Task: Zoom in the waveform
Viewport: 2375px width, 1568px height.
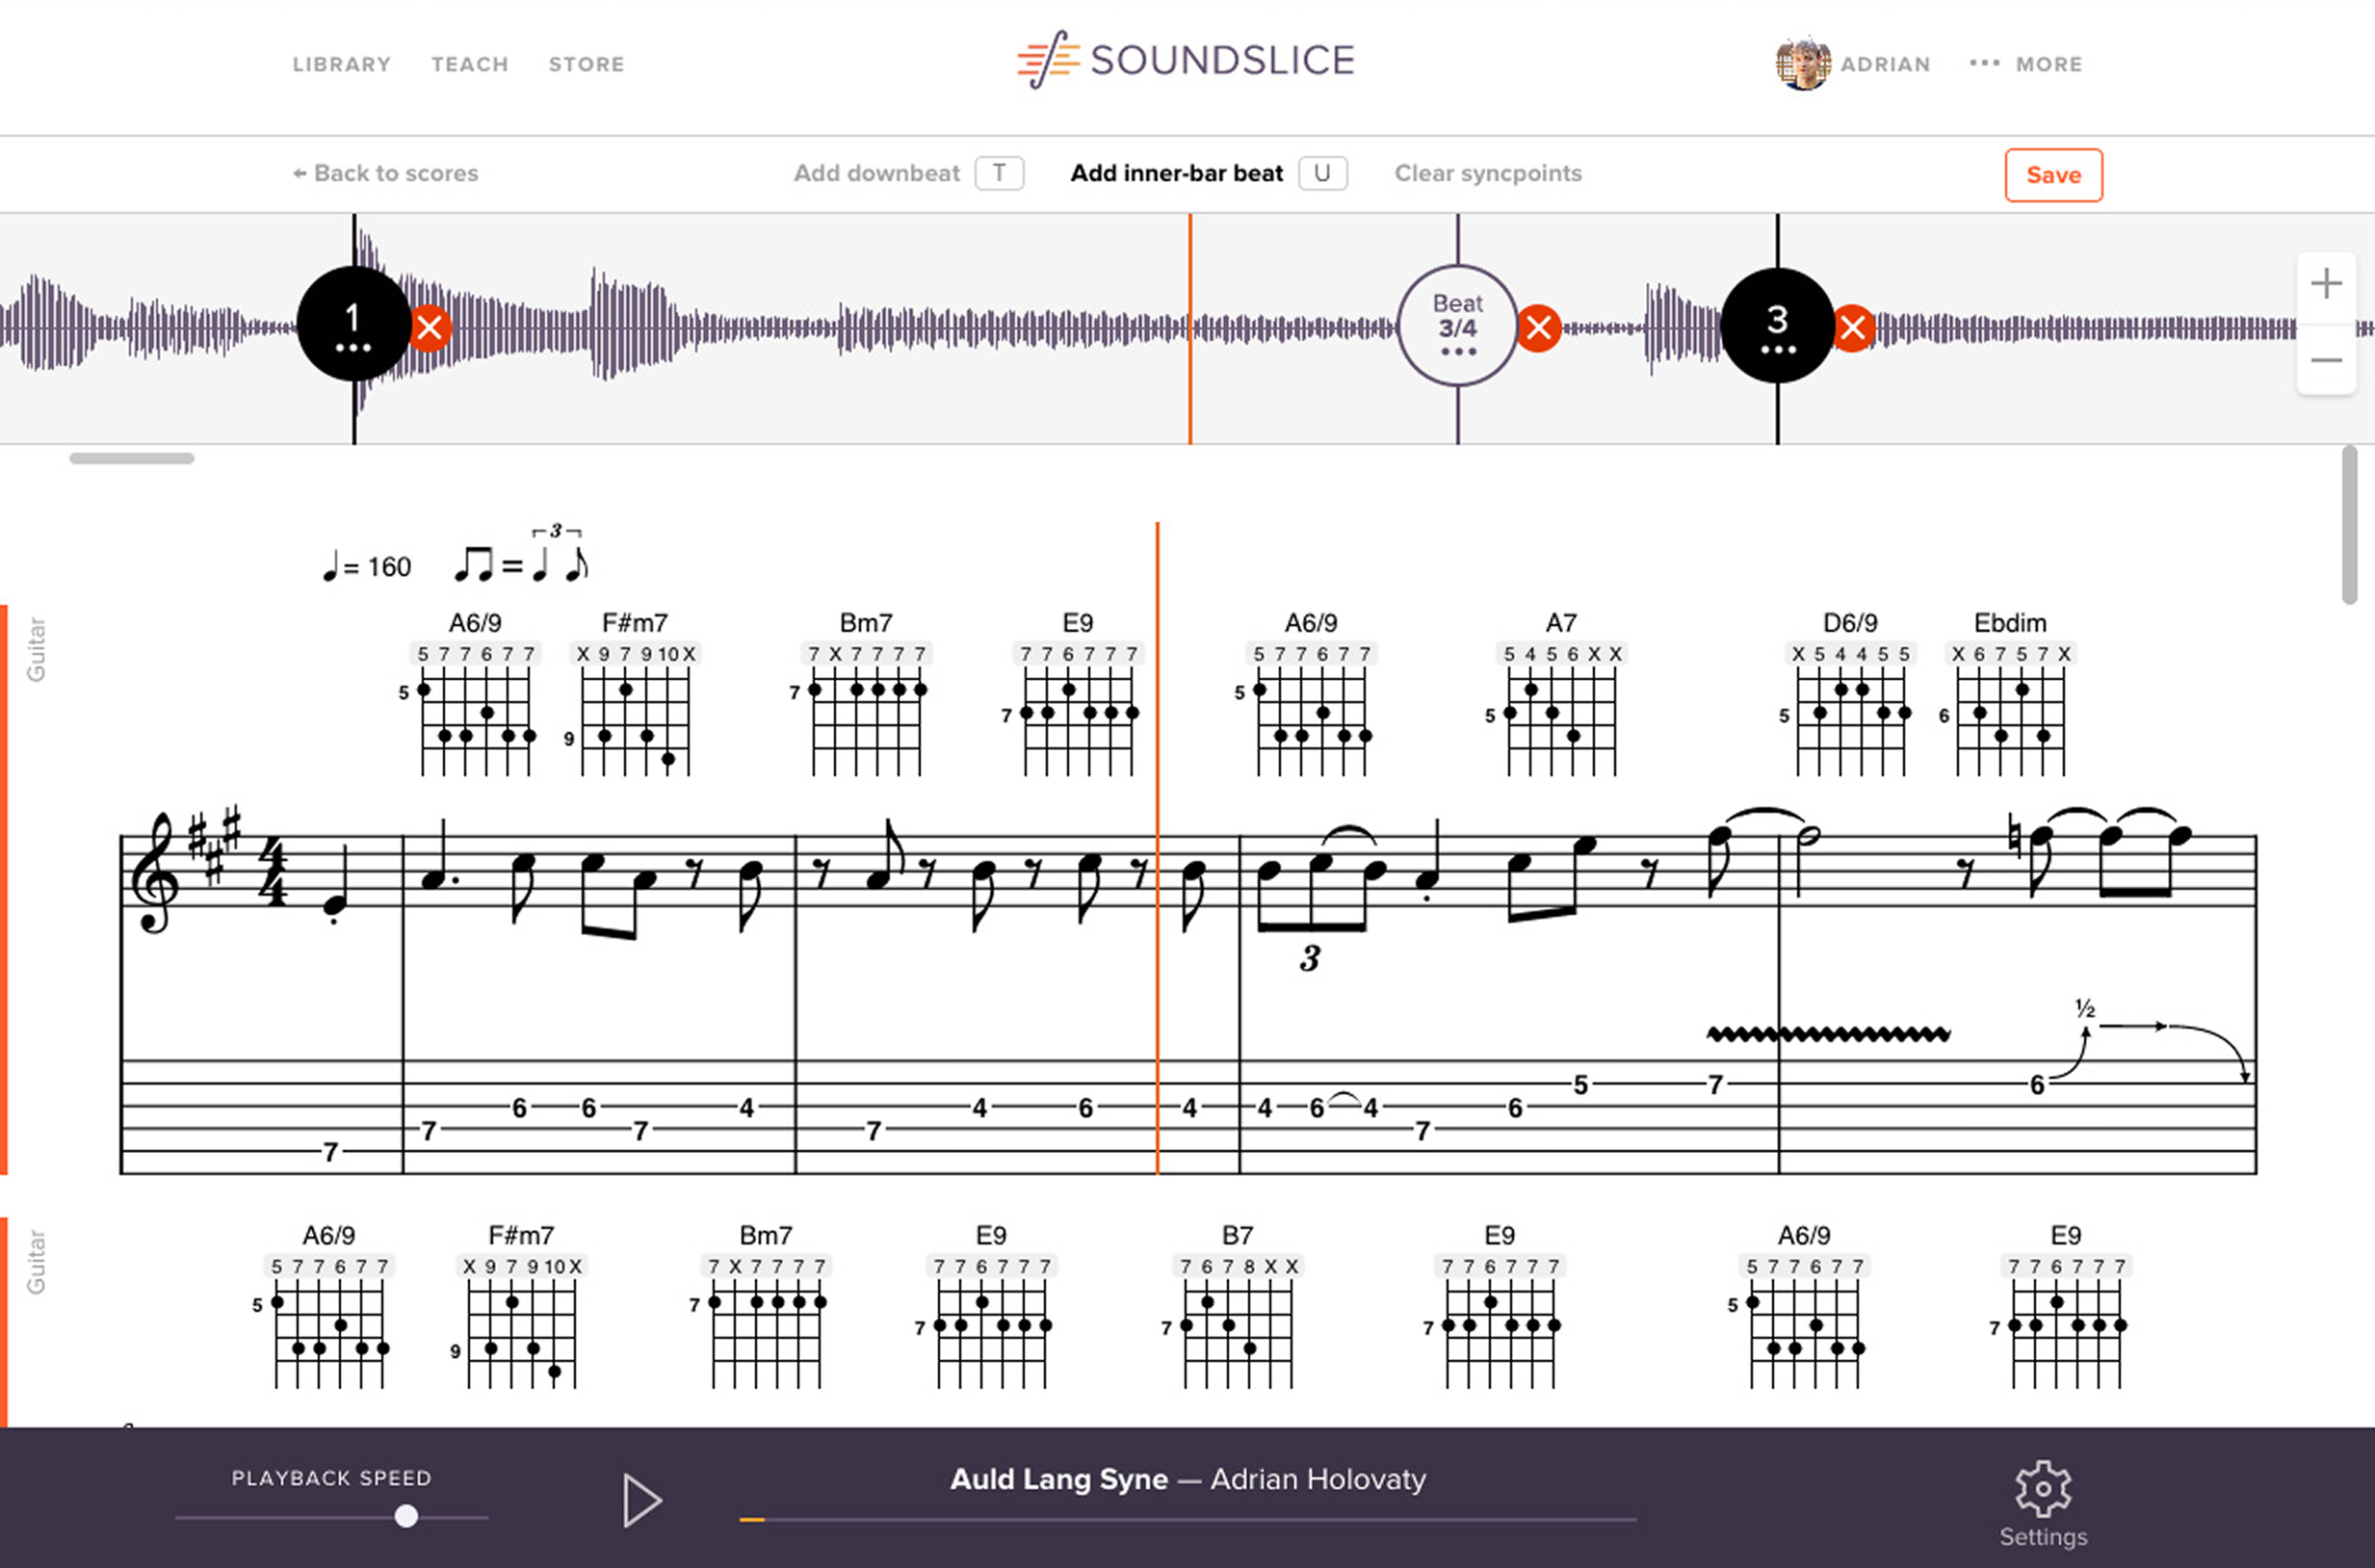Action: [2326, 285]
